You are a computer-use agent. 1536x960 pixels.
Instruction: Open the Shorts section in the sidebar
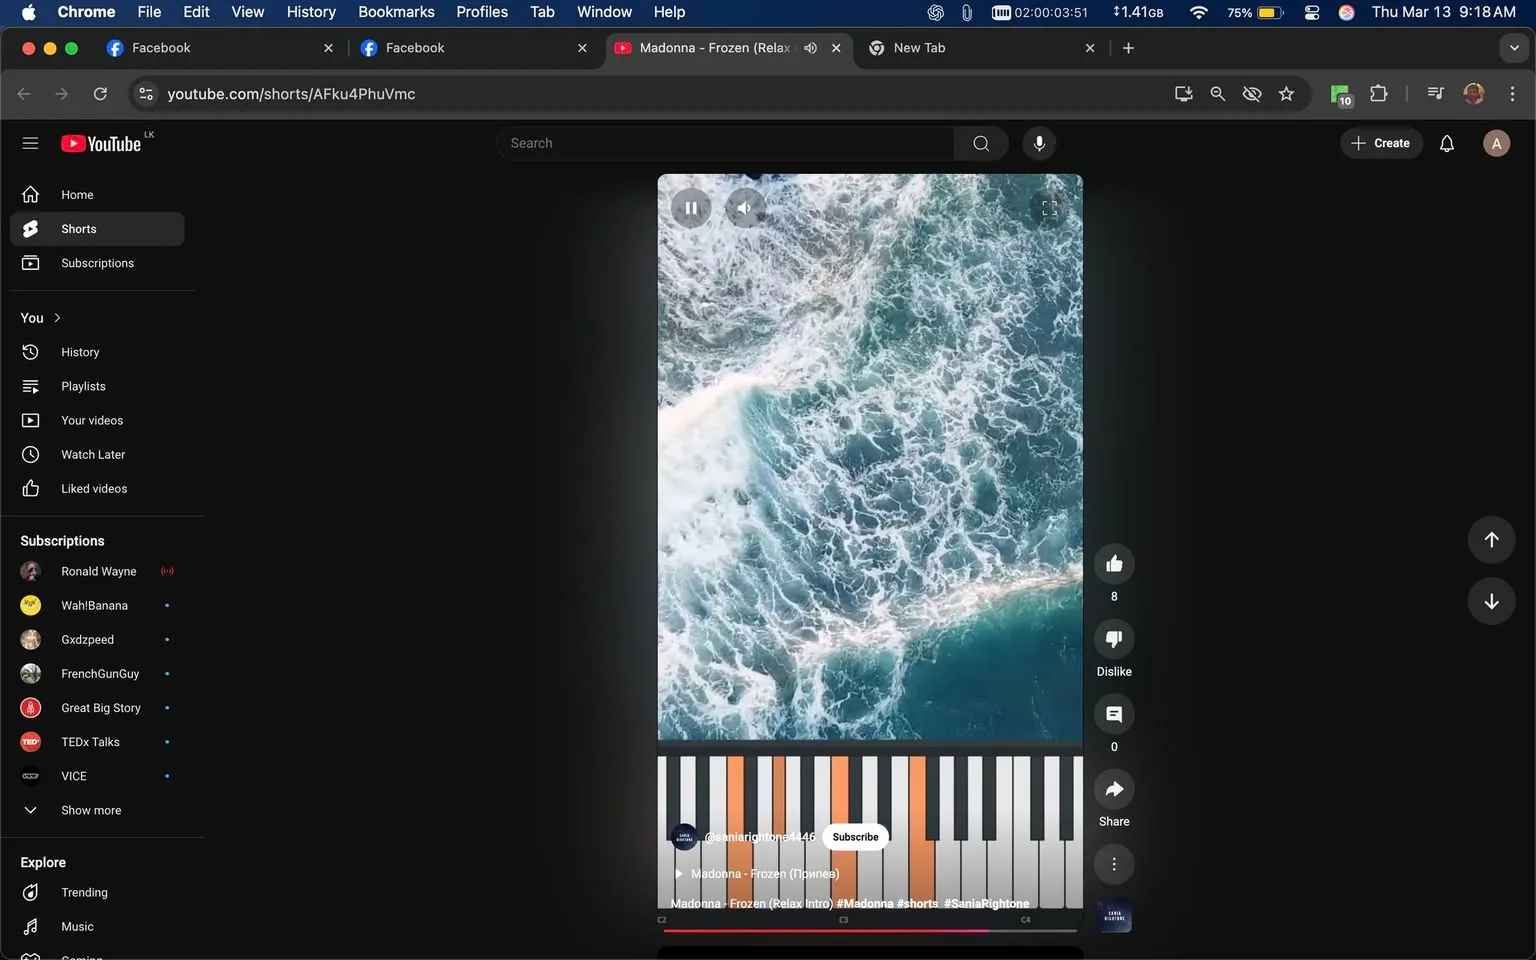(78, 228)
